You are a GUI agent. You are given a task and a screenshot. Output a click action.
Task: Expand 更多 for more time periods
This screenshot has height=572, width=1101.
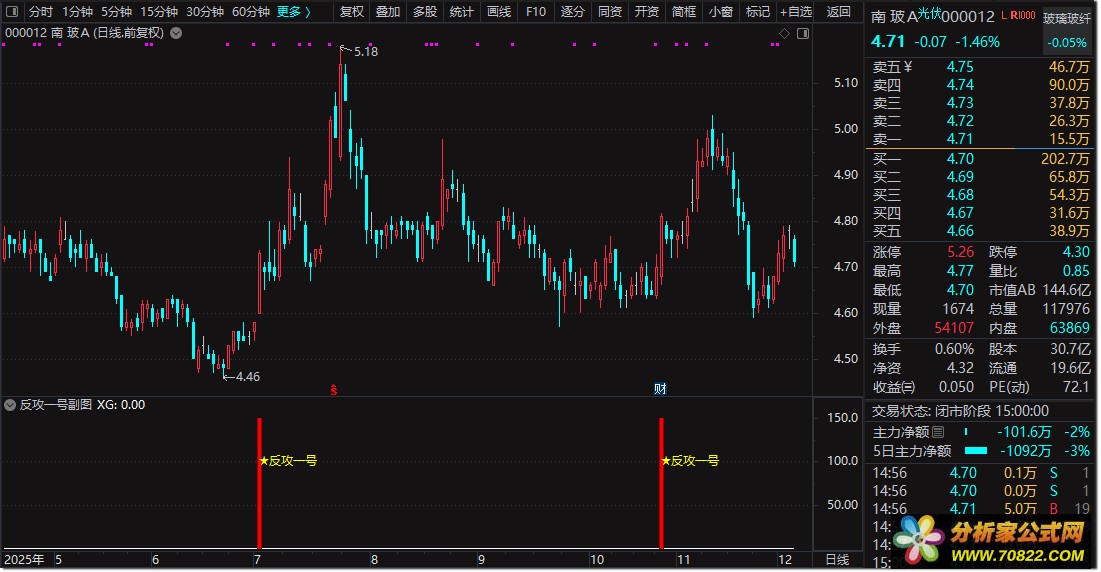(x=294, y=12)
